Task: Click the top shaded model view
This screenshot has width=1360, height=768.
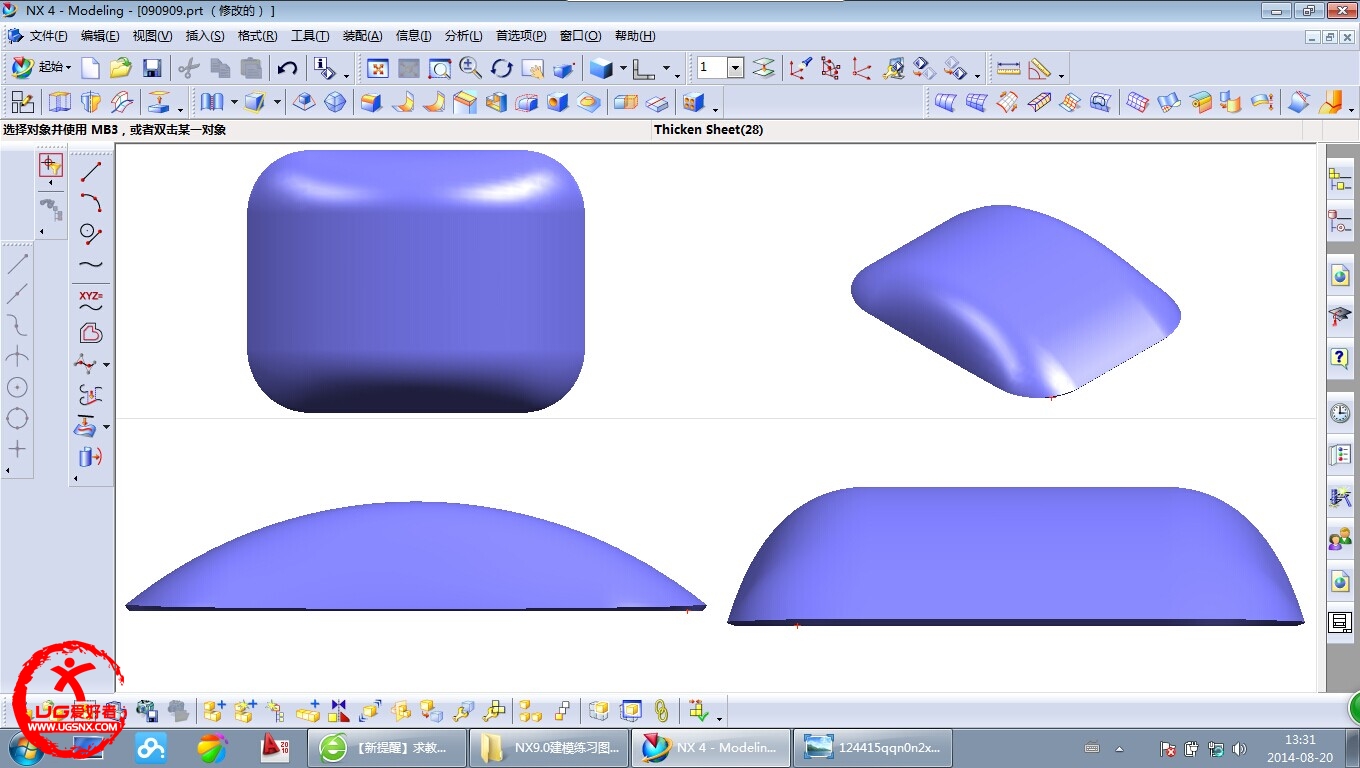Action: pyautogui.click(x=415, y=281)
